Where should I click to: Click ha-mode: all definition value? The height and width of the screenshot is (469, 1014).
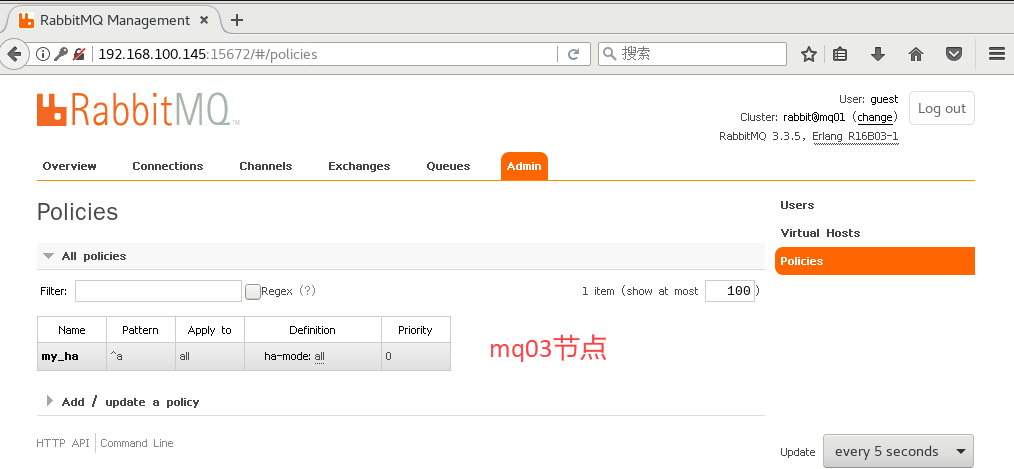[294, 356]
